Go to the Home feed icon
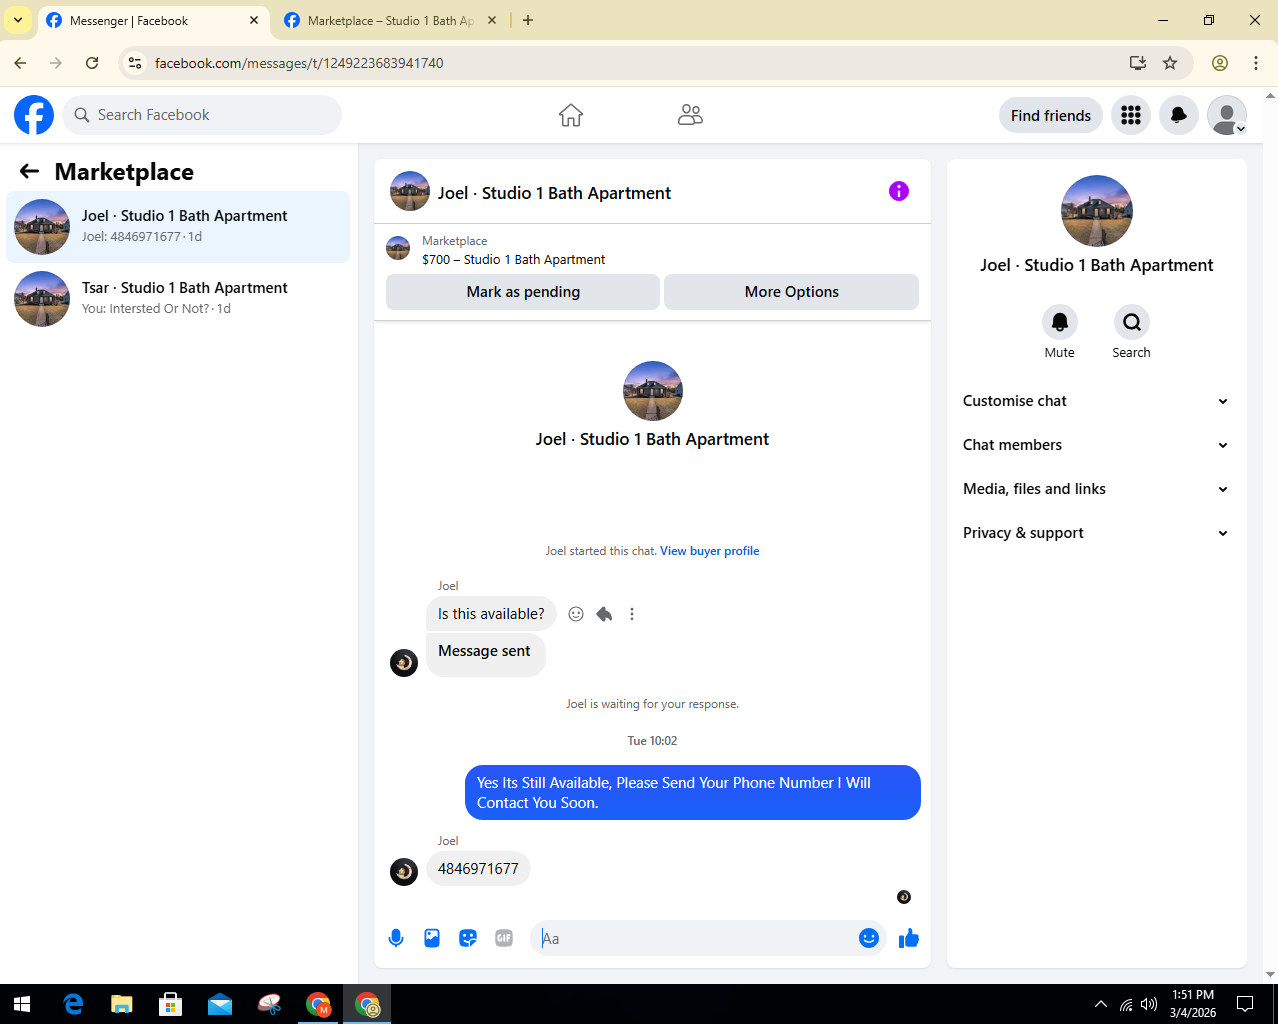 click(x=571, y=115)
